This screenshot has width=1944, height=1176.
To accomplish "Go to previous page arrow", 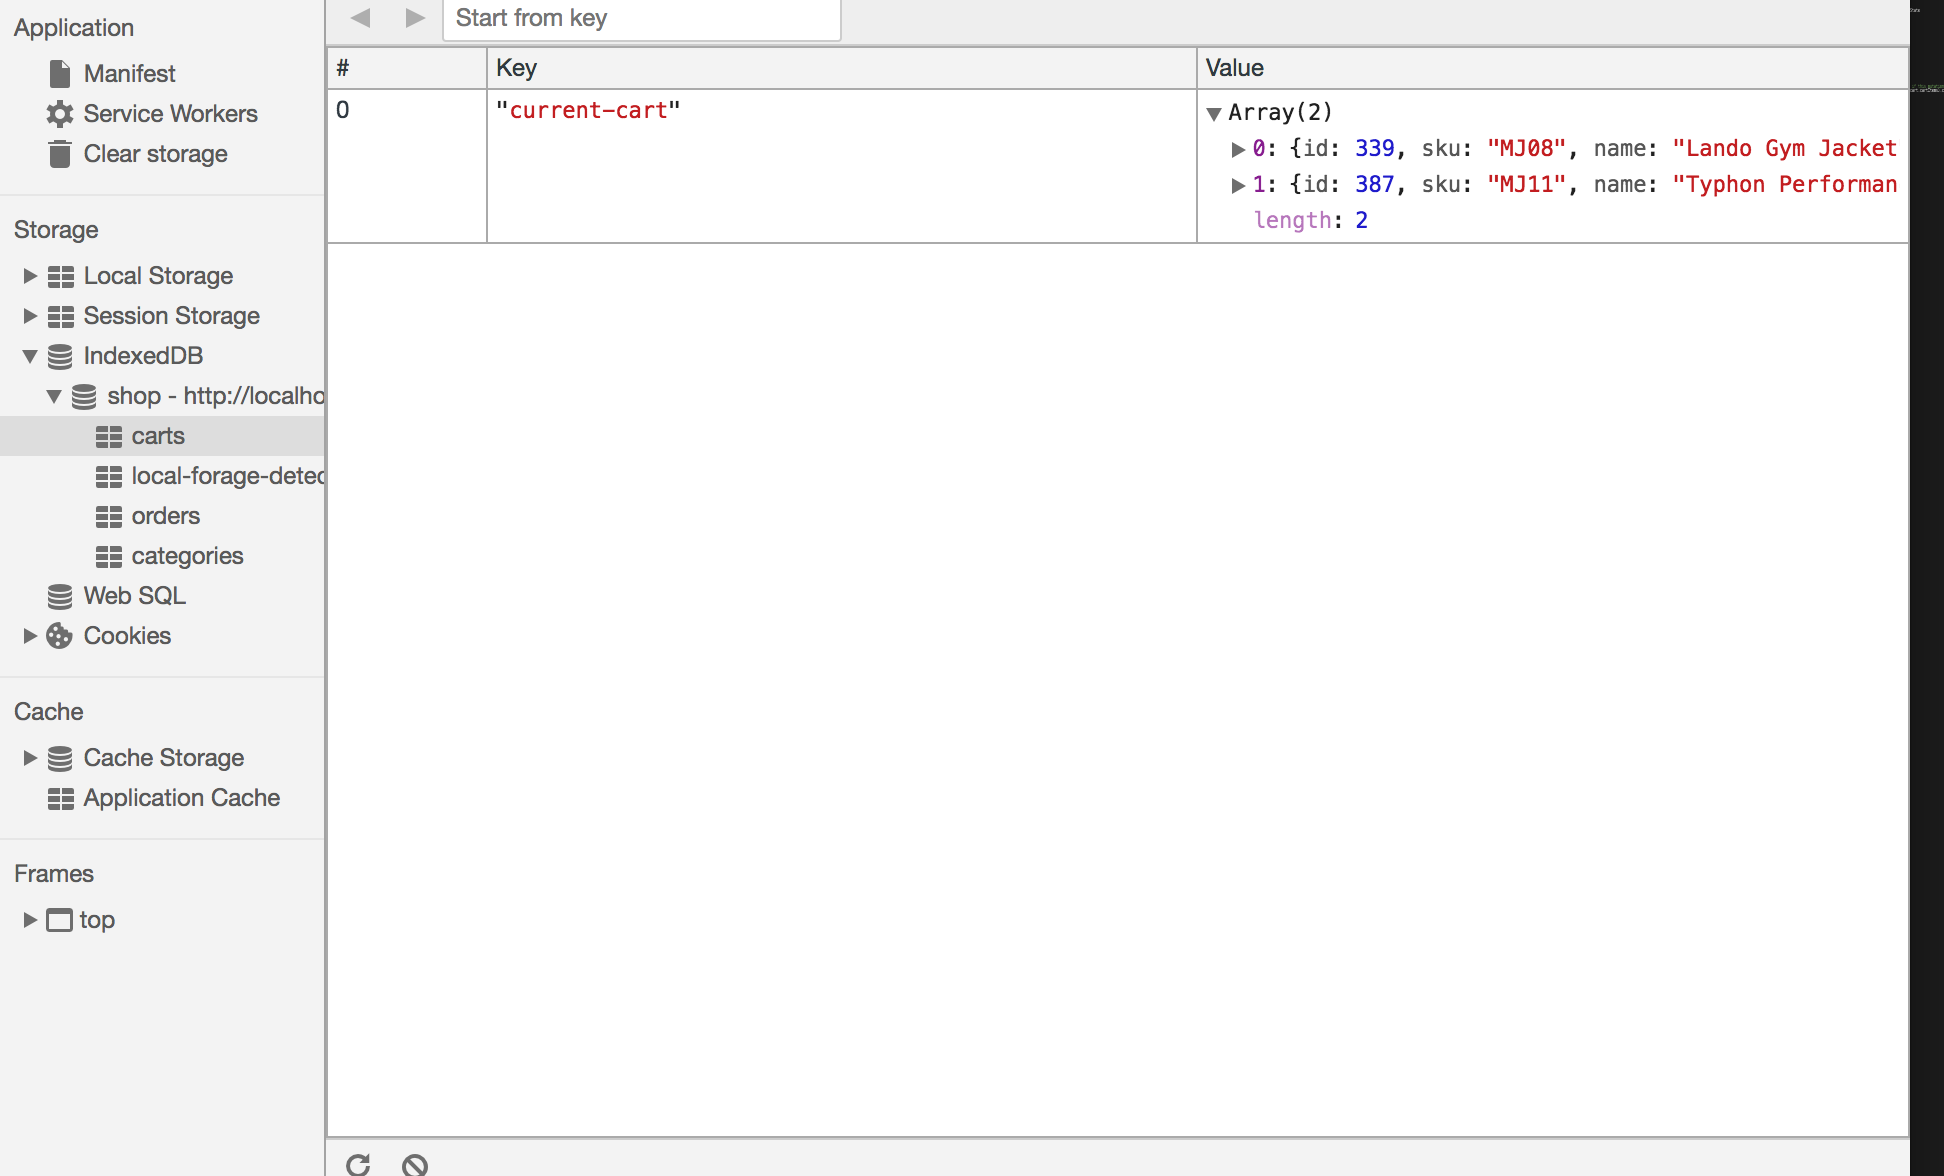I will [x=361, y=18].
